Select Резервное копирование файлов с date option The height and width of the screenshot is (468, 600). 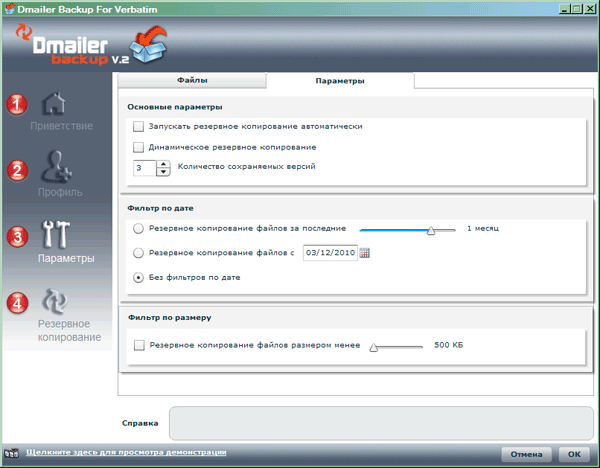point(138,253)
